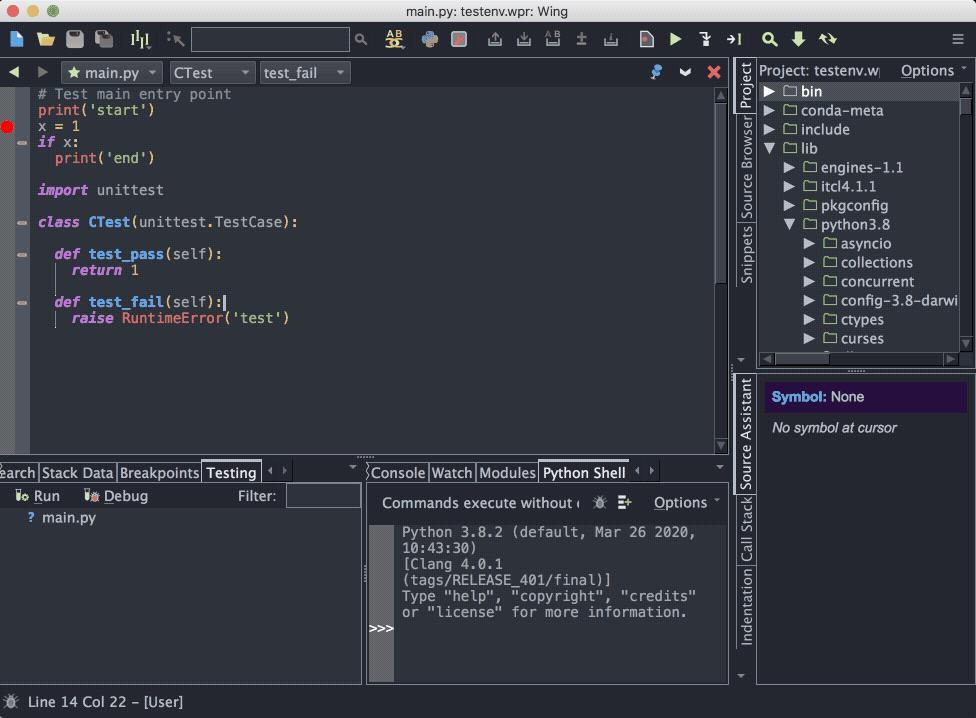976x718 pixels.
Task: Switch to the Call Stack side tab
Action: point(746,529)
